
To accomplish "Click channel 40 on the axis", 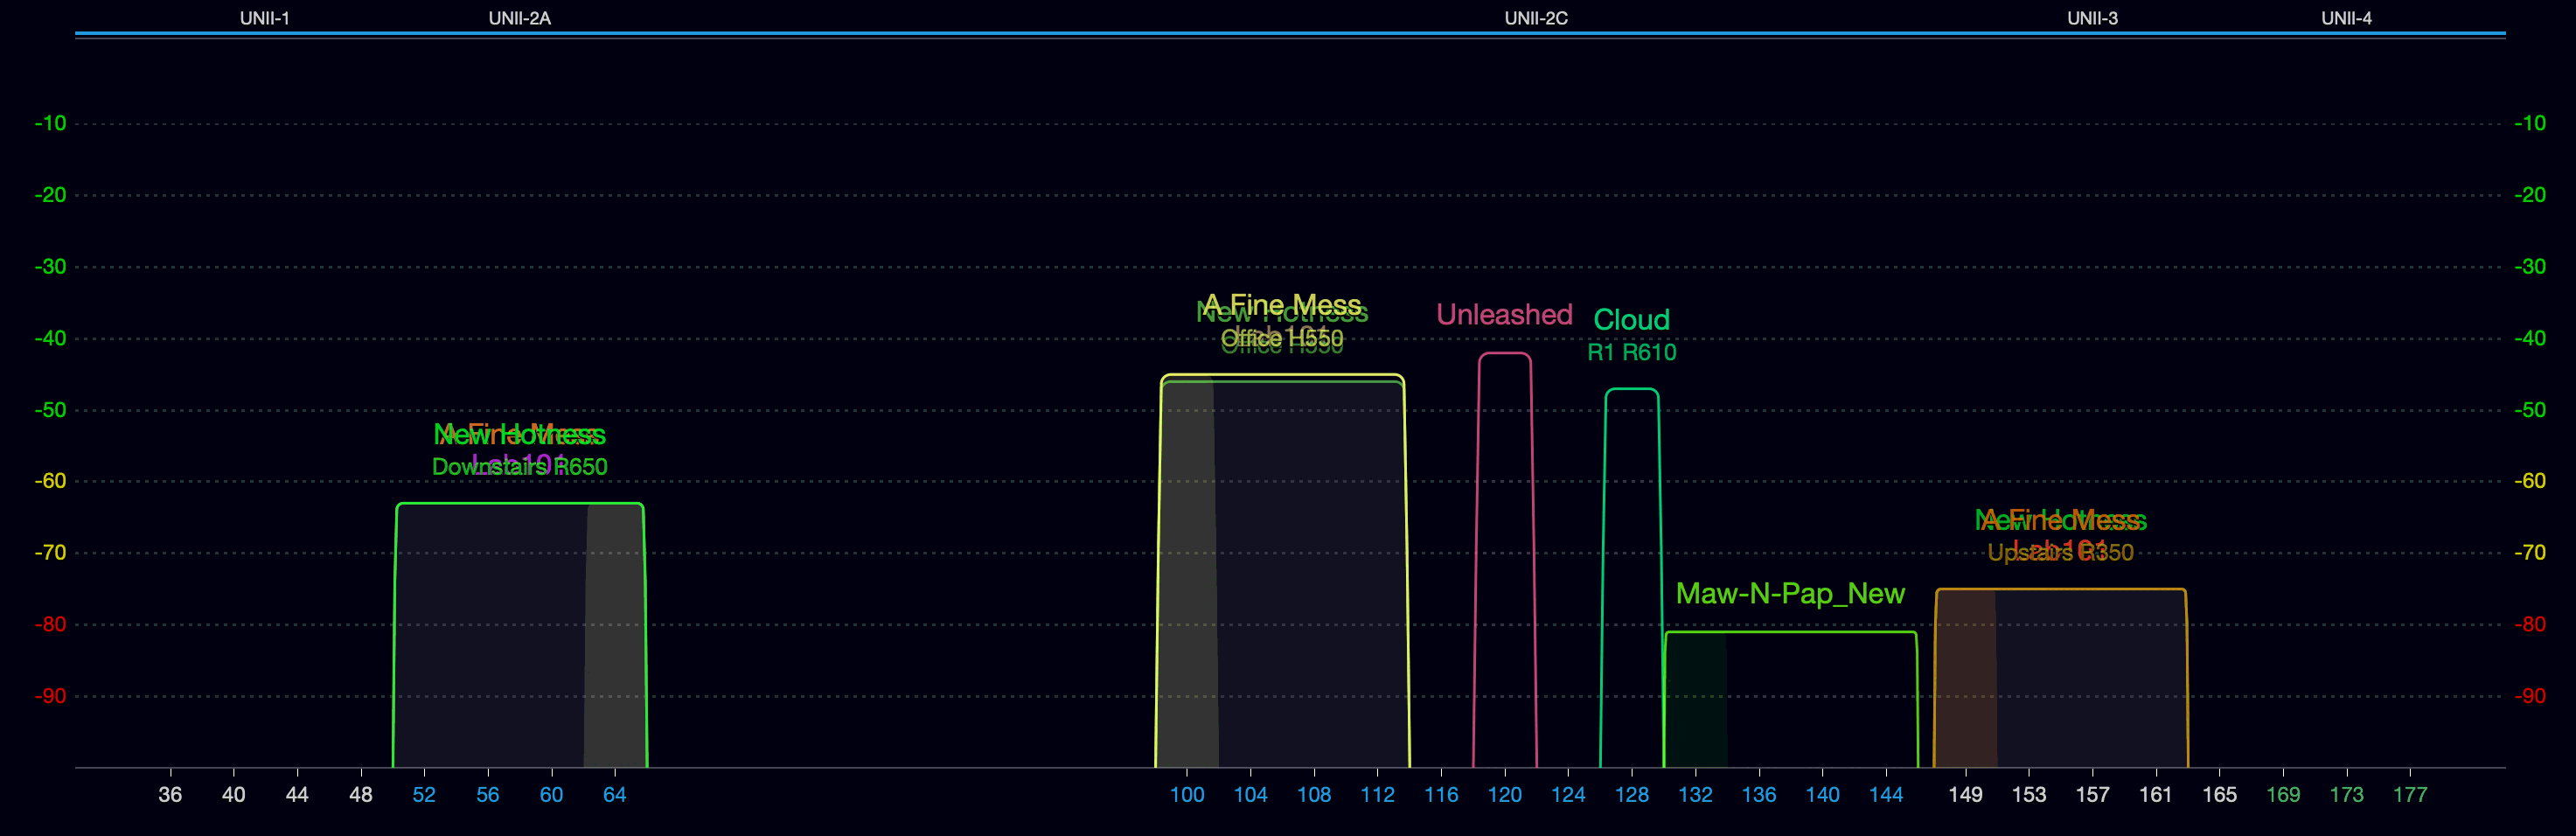I will click(x=233, y=795).
